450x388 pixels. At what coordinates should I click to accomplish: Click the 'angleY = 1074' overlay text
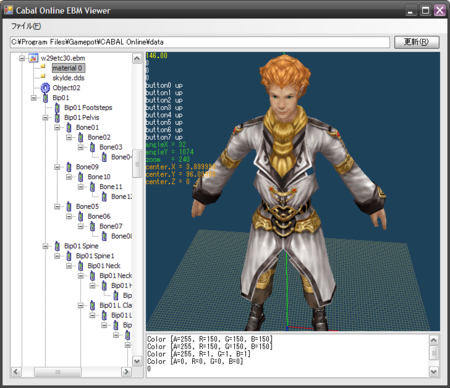[x=170, y=152]
